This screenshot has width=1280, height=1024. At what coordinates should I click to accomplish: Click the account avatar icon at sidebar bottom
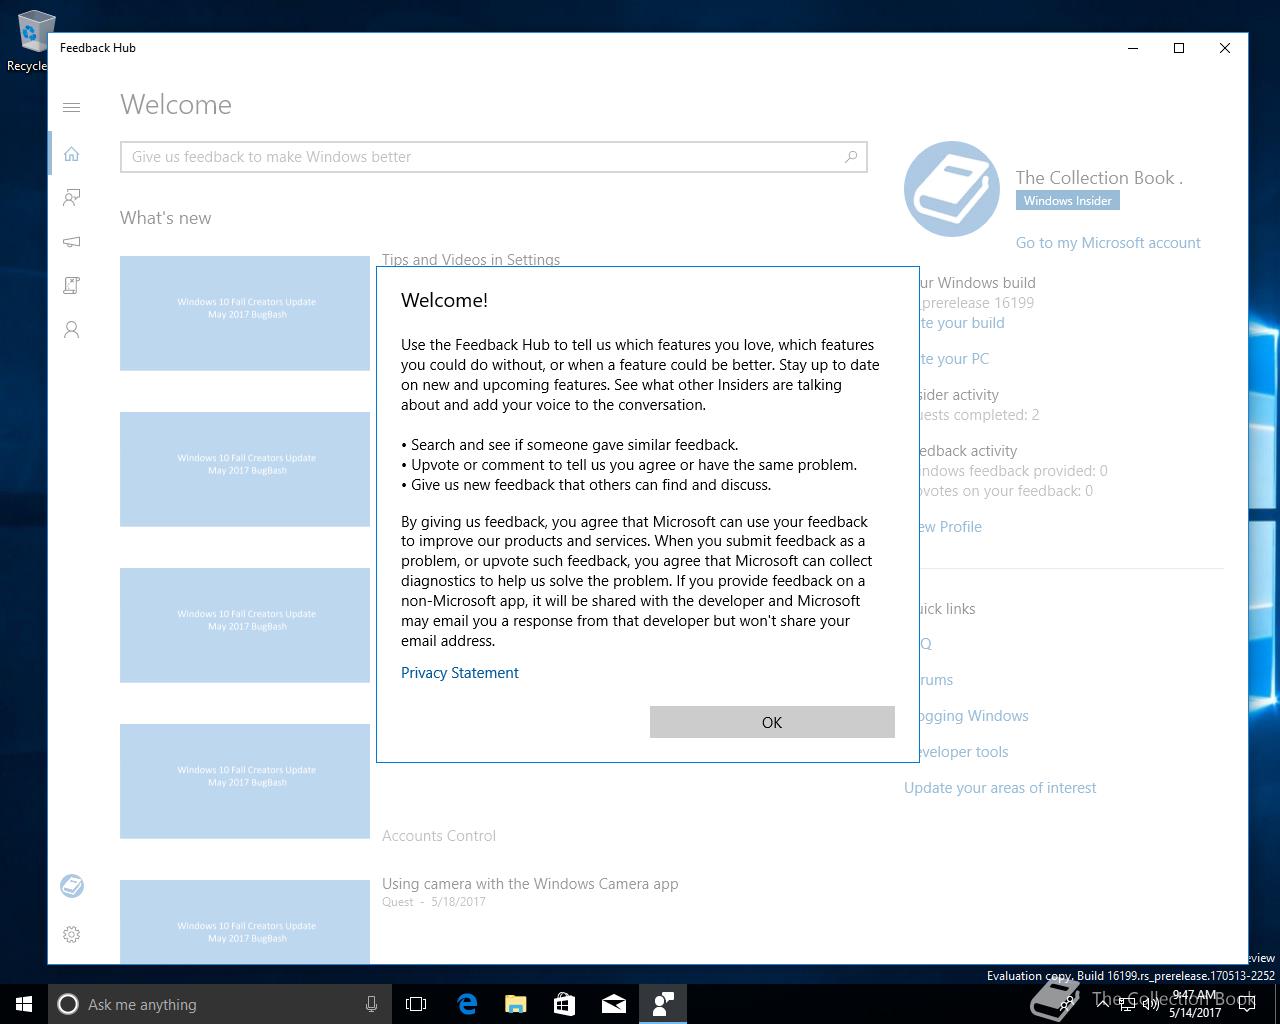71,886
